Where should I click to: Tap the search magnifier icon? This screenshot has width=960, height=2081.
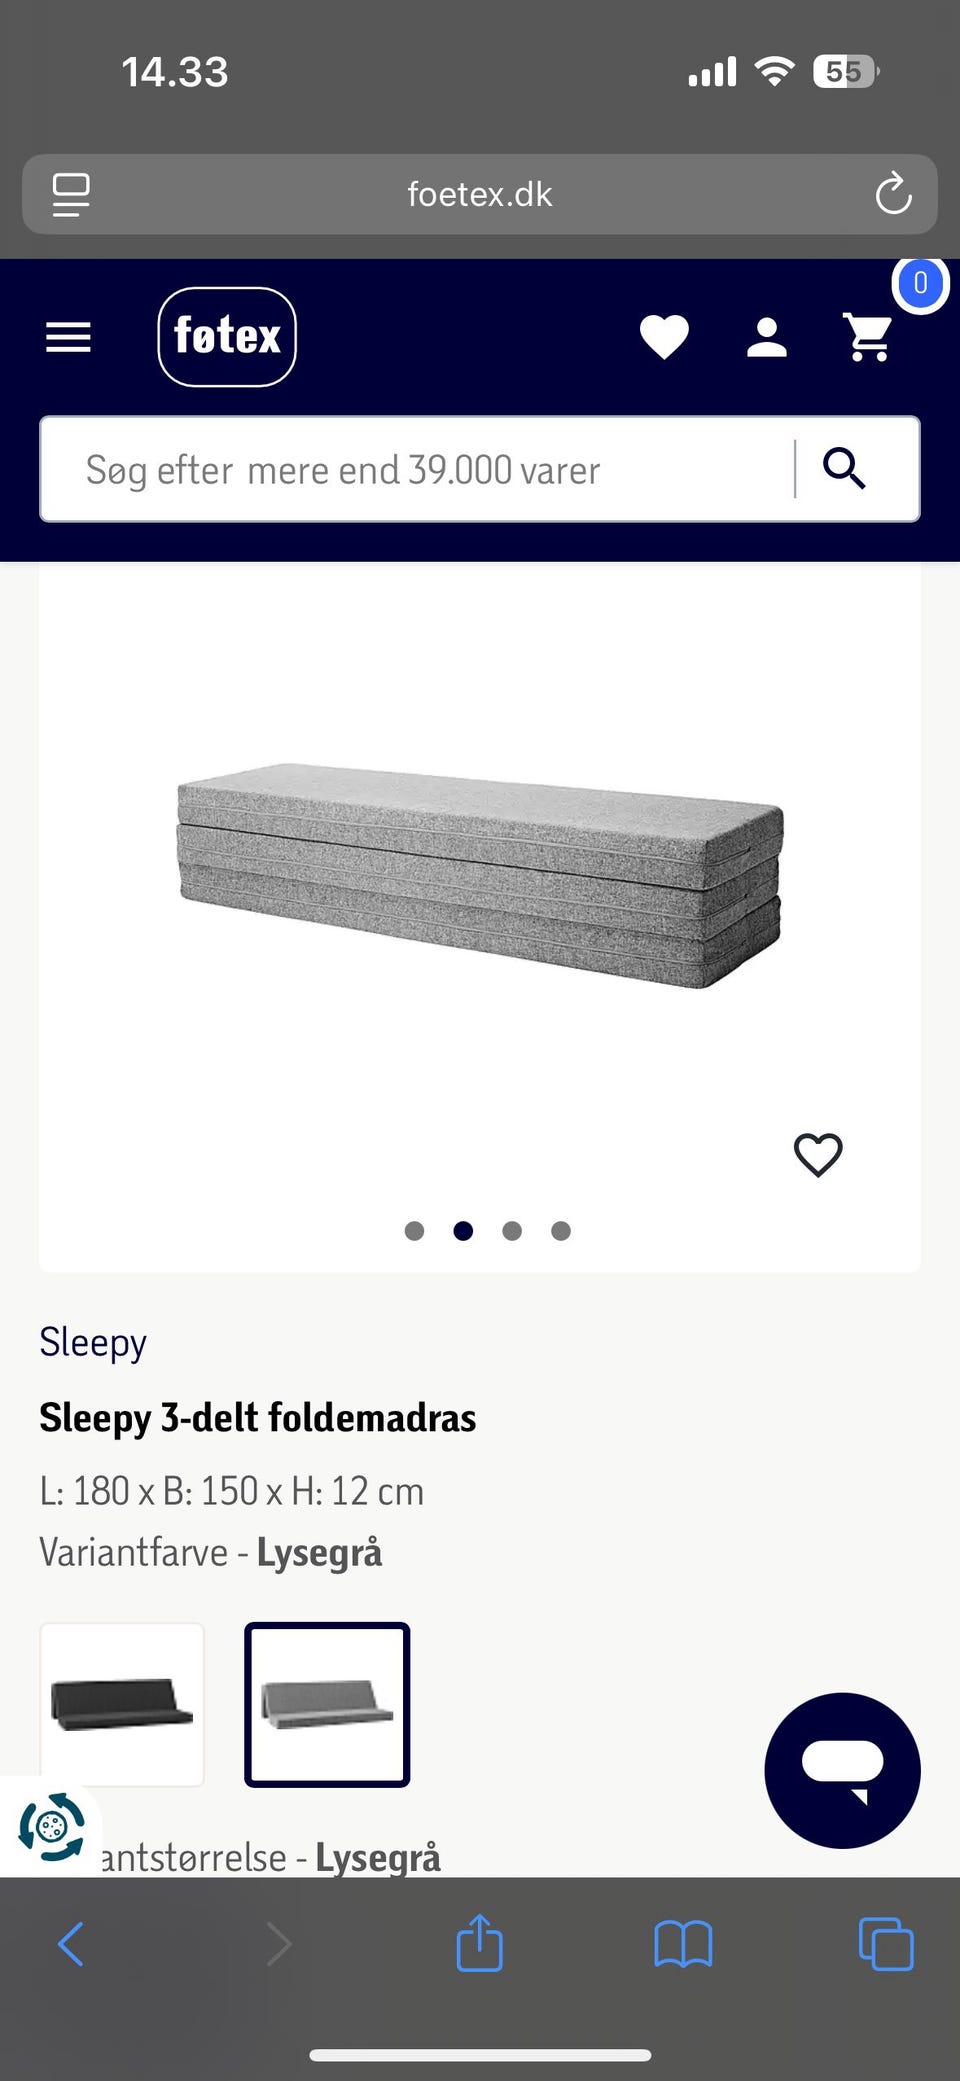(x=844, y=468)
